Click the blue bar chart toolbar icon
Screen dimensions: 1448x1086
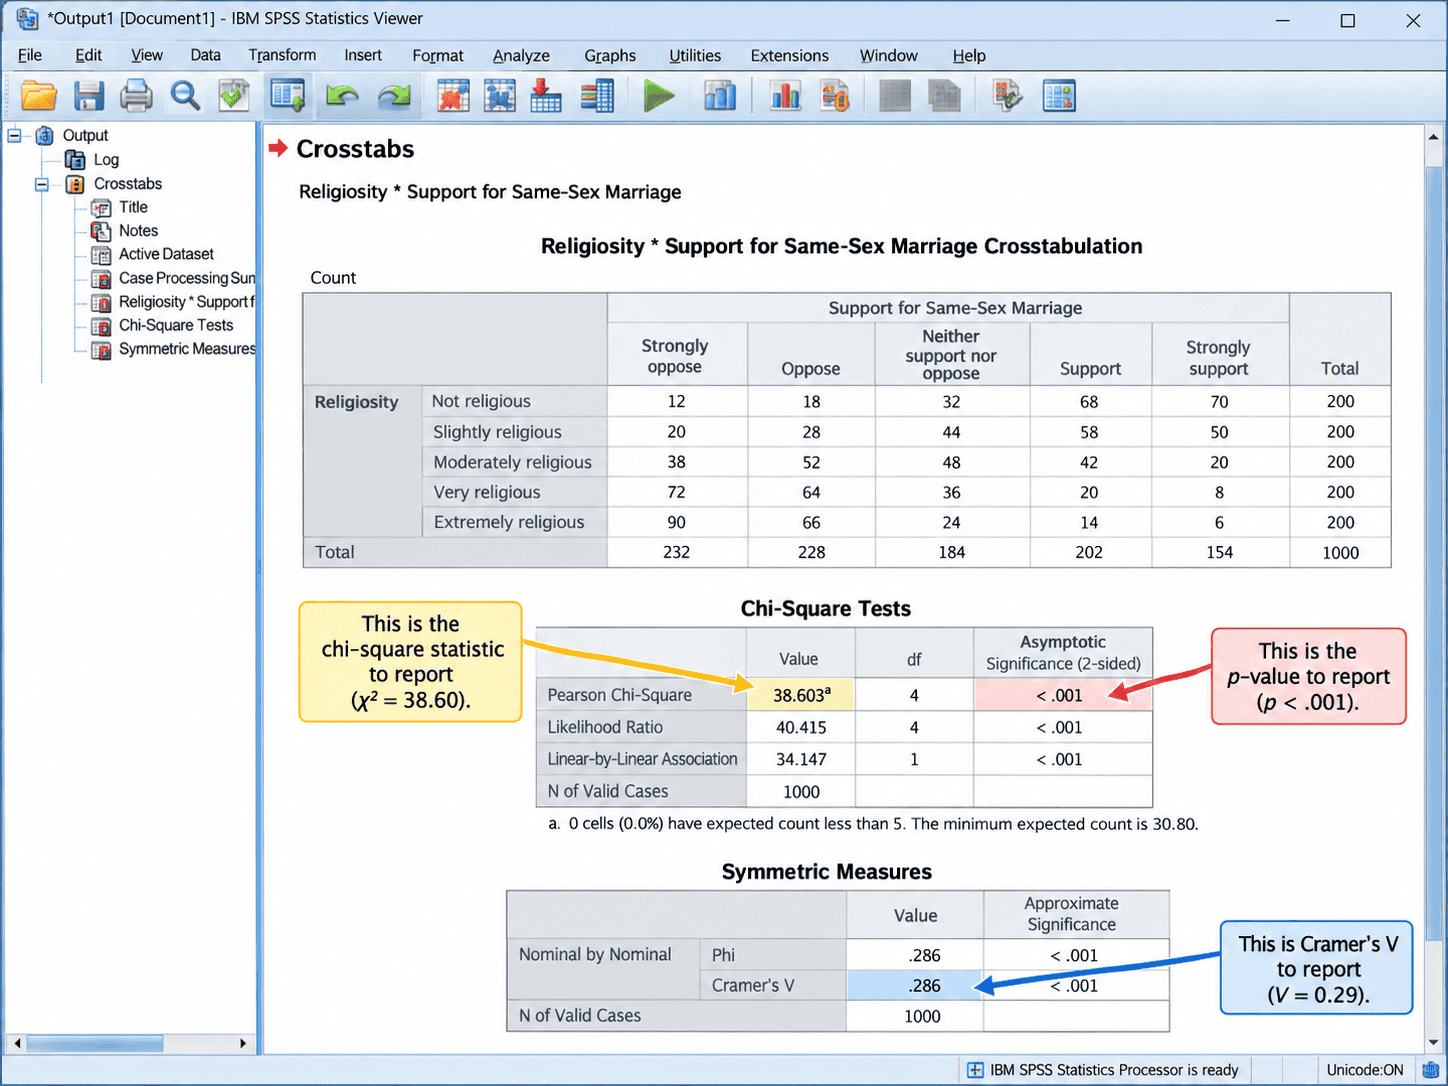[720, 96]
